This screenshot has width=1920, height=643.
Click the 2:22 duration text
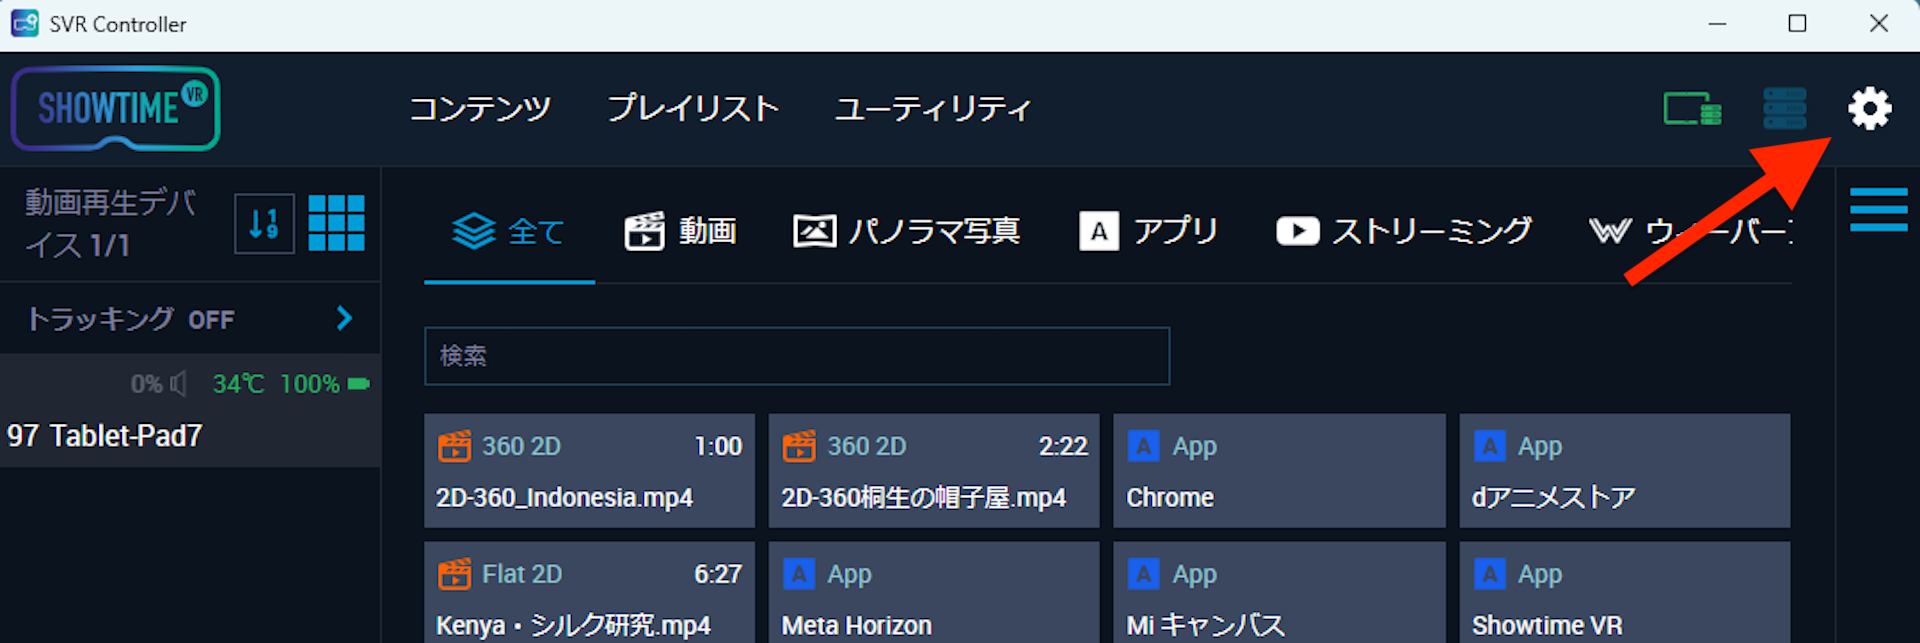(x=1063, y=446)
